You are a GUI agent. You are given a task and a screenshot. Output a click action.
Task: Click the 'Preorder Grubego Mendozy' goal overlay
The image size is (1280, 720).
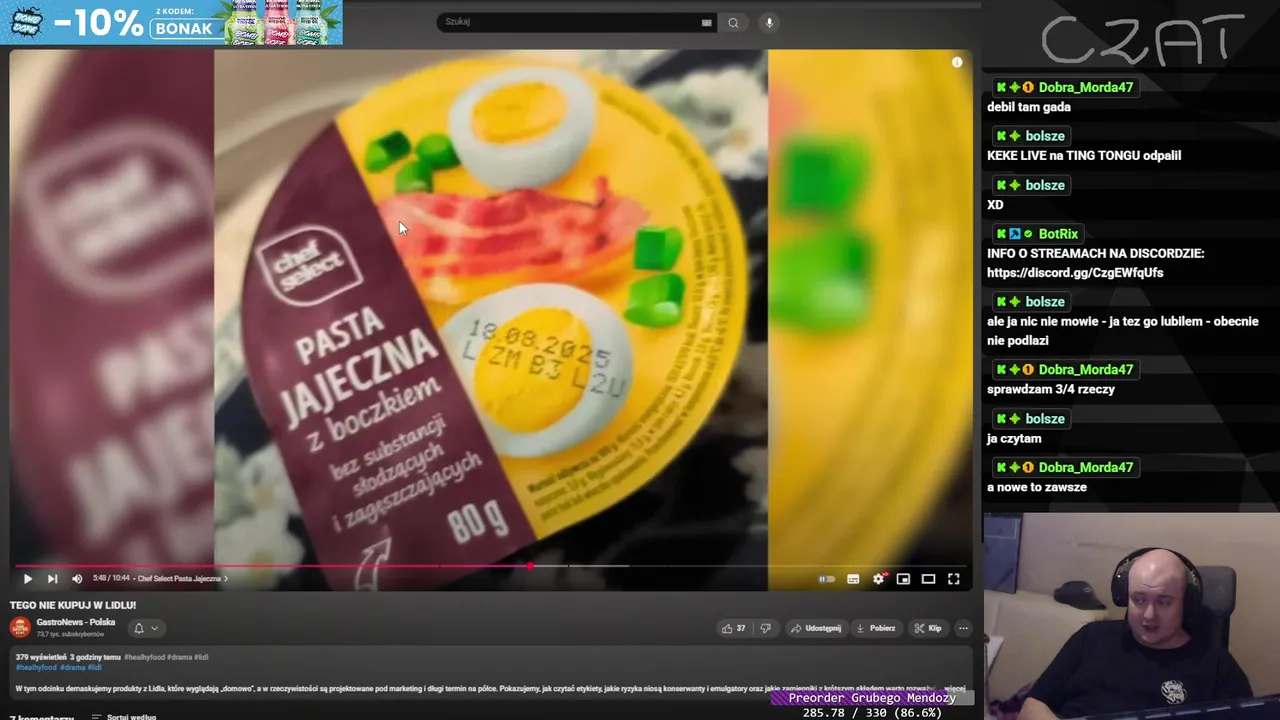[872, 698]
